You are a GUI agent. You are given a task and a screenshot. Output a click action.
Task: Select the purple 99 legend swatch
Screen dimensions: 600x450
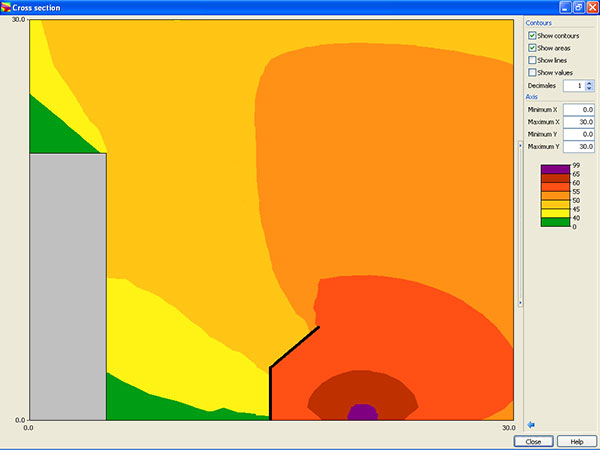555,169
